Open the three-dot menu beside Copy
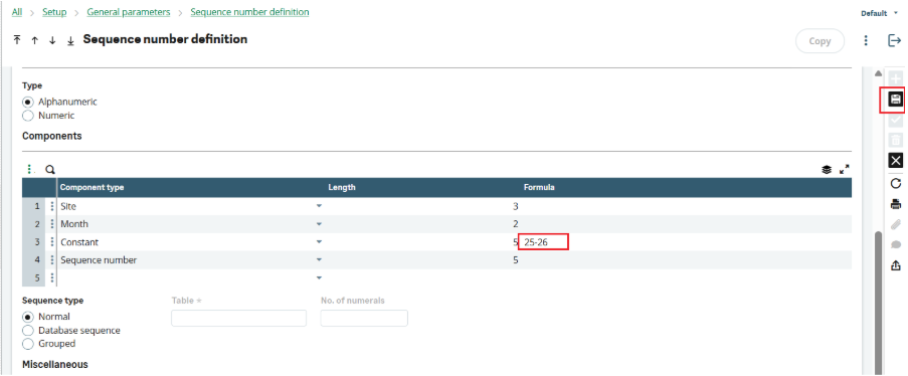Screen dimensions: 908x376 (x=866, y=41)
